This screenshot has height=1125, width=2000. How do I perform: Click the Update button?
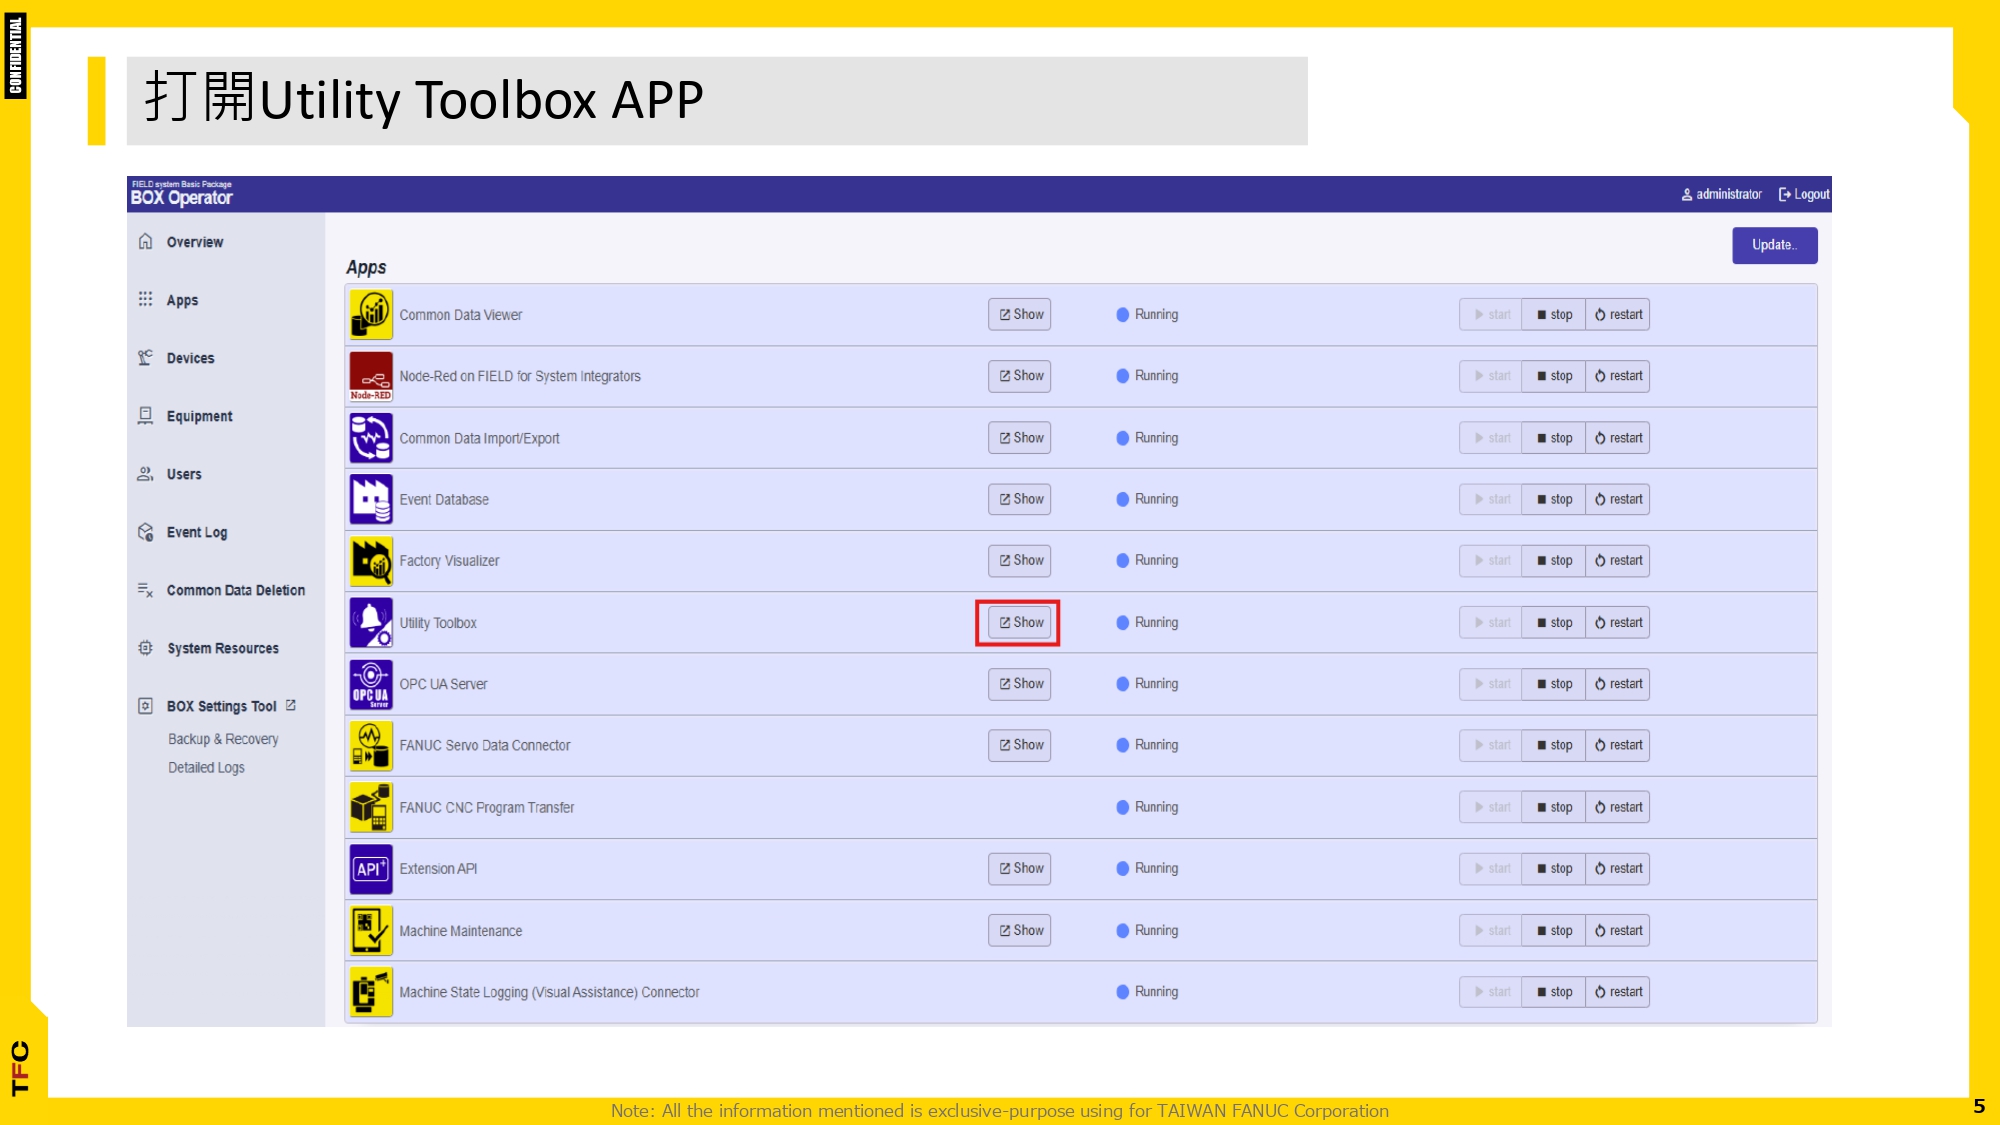click(x=1774, y=245)
